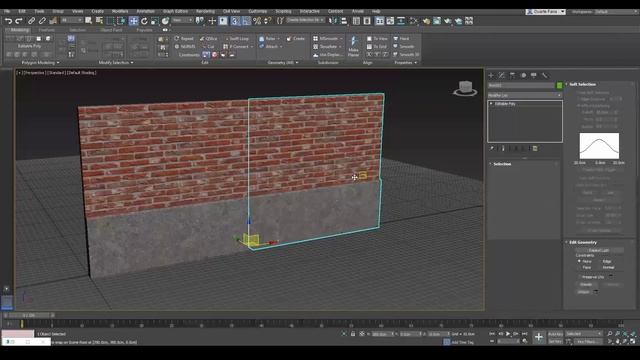Toggle the 3D Snaps button
Image resolution: width=640 pixels, height=360 pixels.
tap(235, 21)
